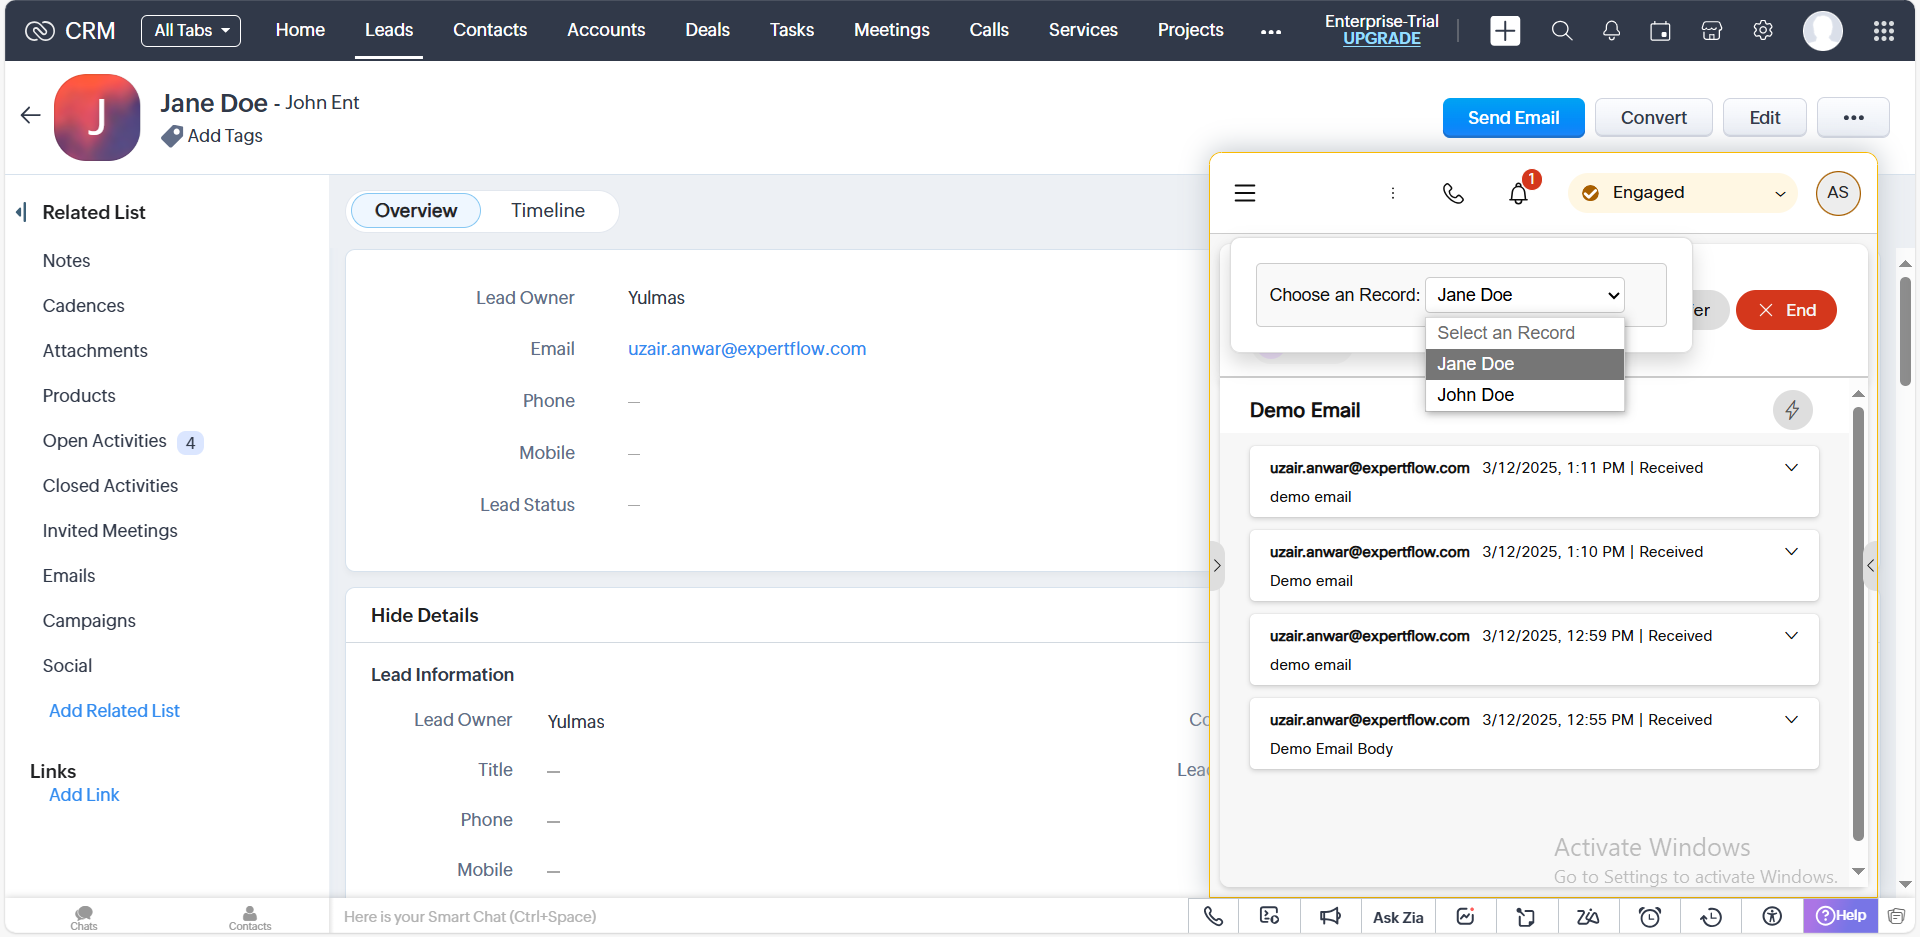This screenshot has height=937, width=1920.
Task: Open the Contacts tab
Action: pos(489,30)
